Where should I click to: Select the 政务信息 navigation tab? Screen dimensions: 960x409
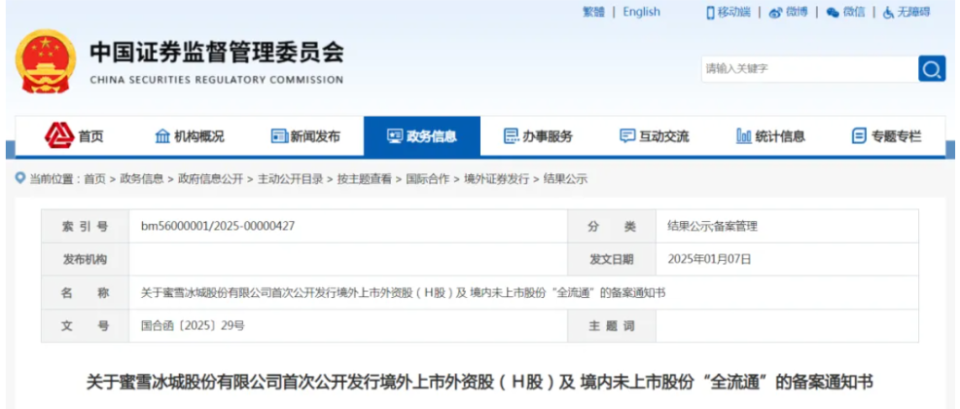click(x=421, y=137)
